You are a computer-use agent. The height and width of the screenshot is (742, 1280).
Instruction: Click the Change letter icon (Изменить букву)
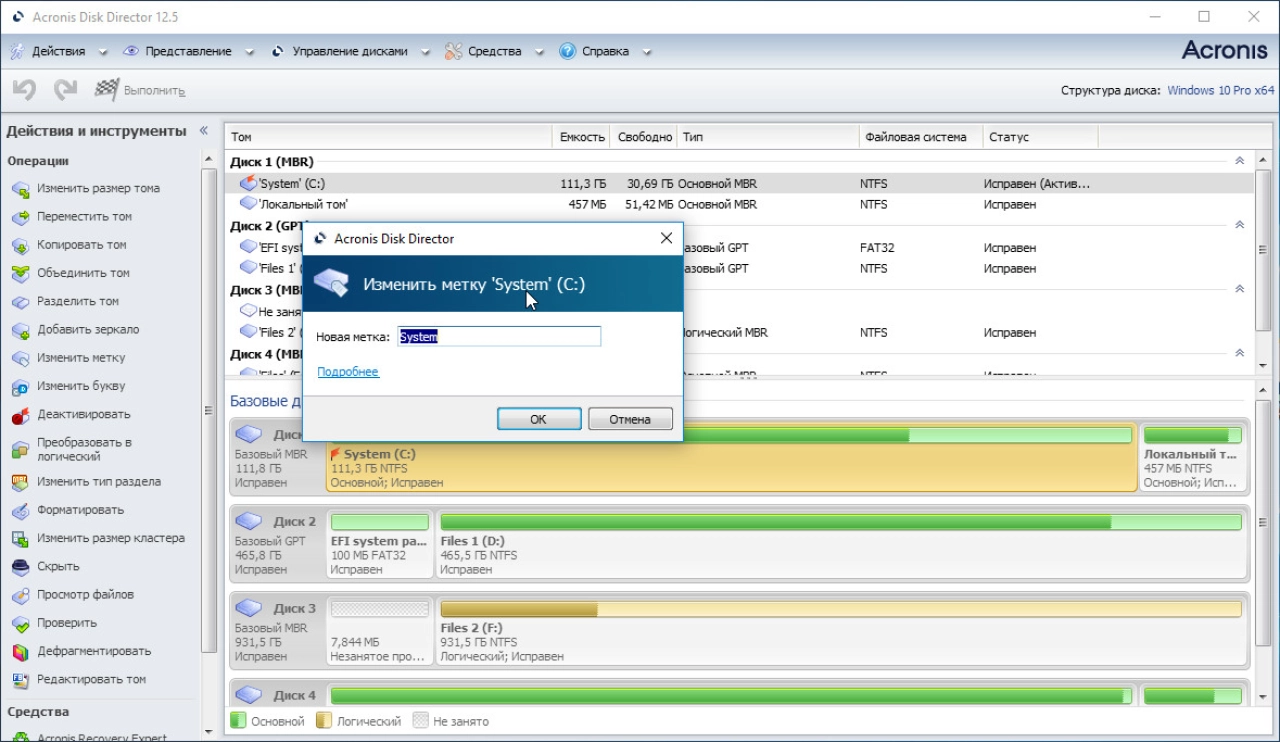(20, 386)
